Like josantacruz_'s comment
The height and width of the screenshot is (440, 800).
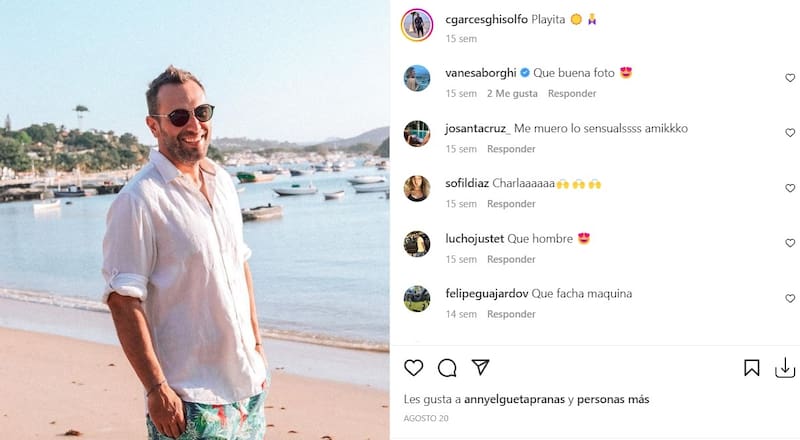(790, 133)
